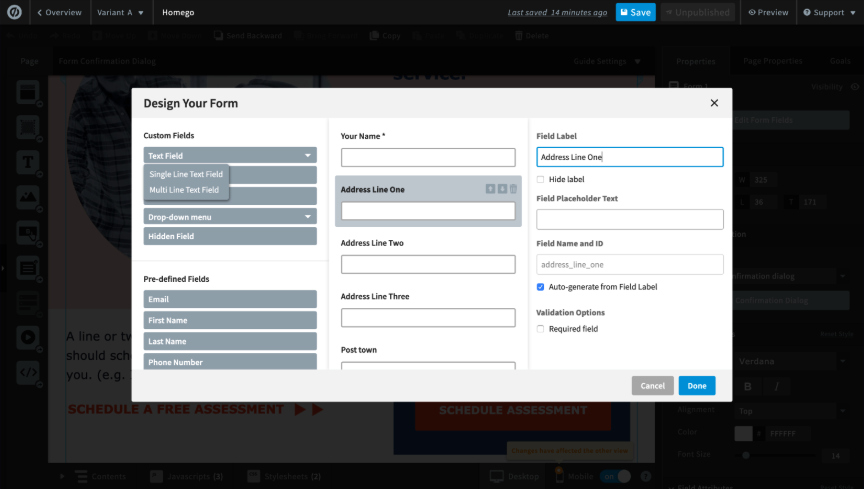The width and height of the screenshot is (864, 489).
Task: Open the page Preview
Action: point(768,12)
